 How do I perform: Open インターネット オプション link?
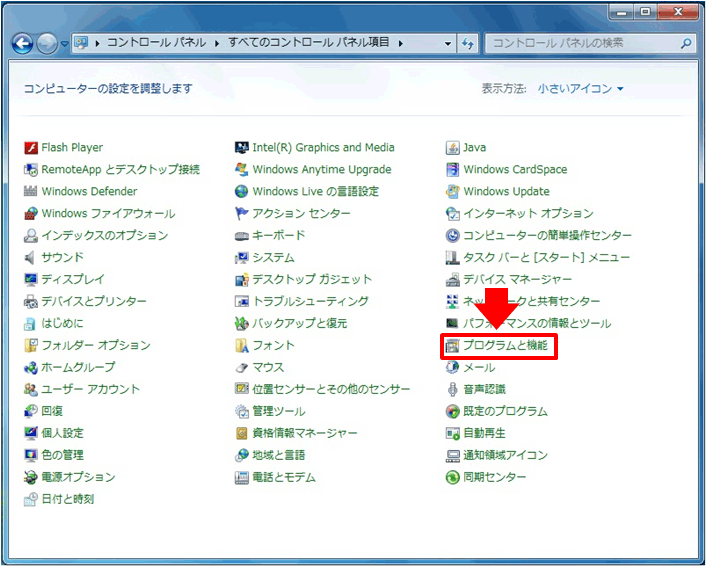click(528, 214)
